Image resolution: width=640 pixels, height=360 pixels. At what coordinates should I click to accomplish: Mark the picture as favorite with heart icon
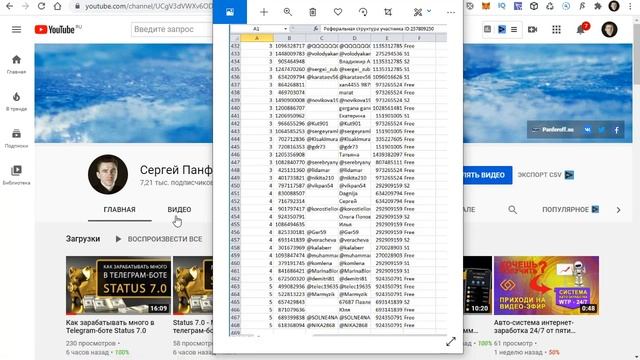click(338, 12)
